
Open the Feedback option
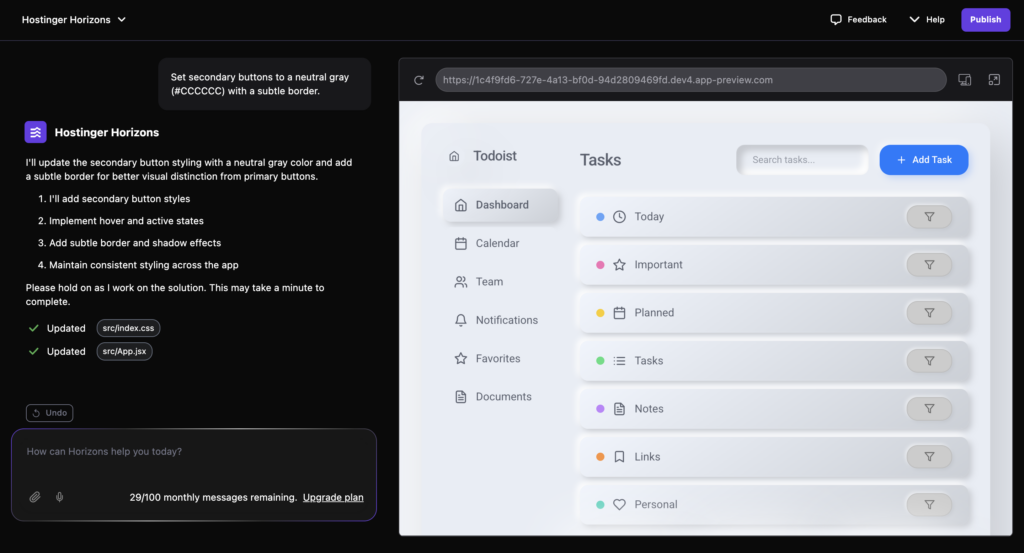click(858, 20)
